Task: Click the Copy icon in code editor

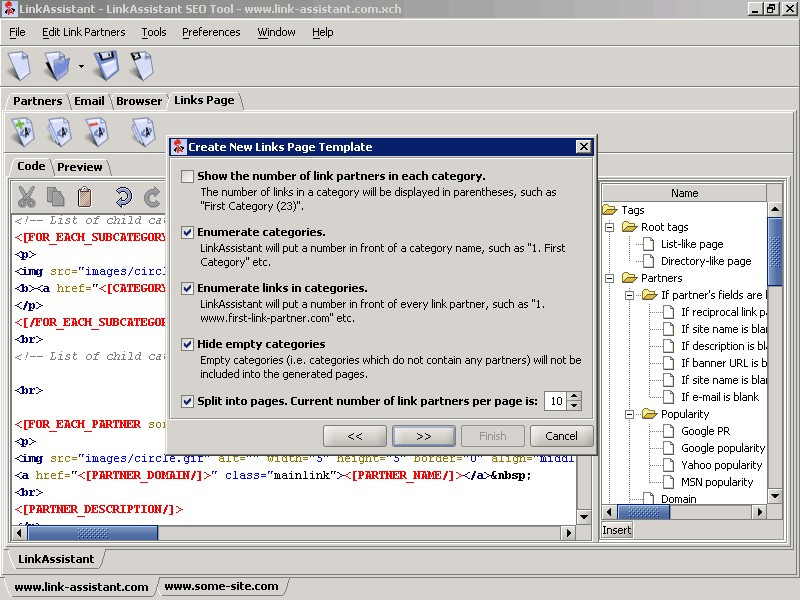Action: [x=56, y=197]
